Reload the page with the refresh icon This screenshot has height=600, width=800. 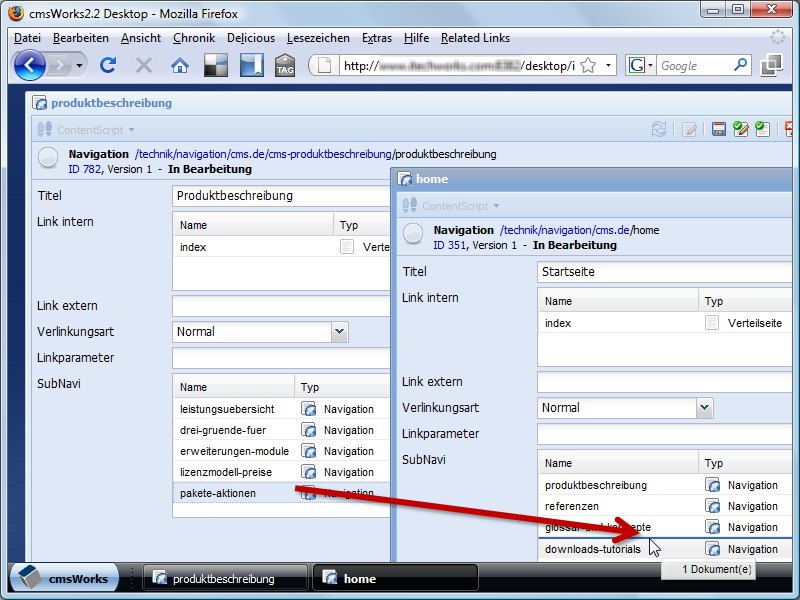click(x=108, y=65)
